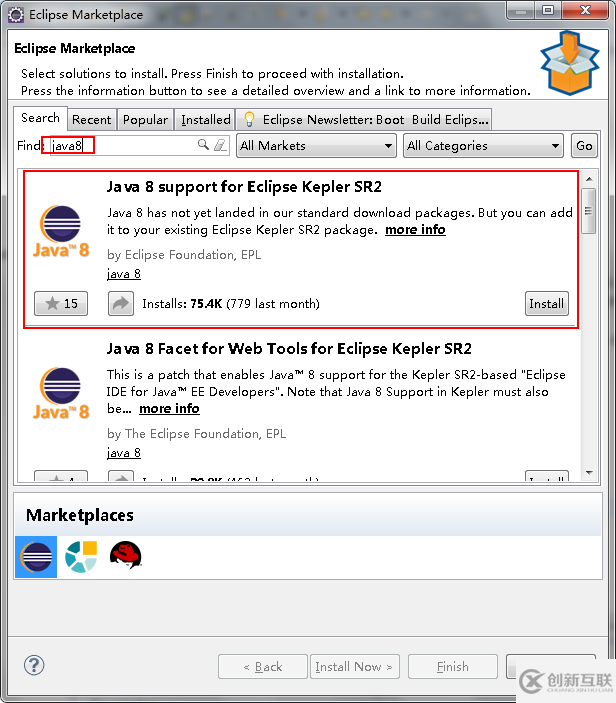616x703 pixels.
Task: Open more info for Java 8 Facet
Action: point(169,408)
